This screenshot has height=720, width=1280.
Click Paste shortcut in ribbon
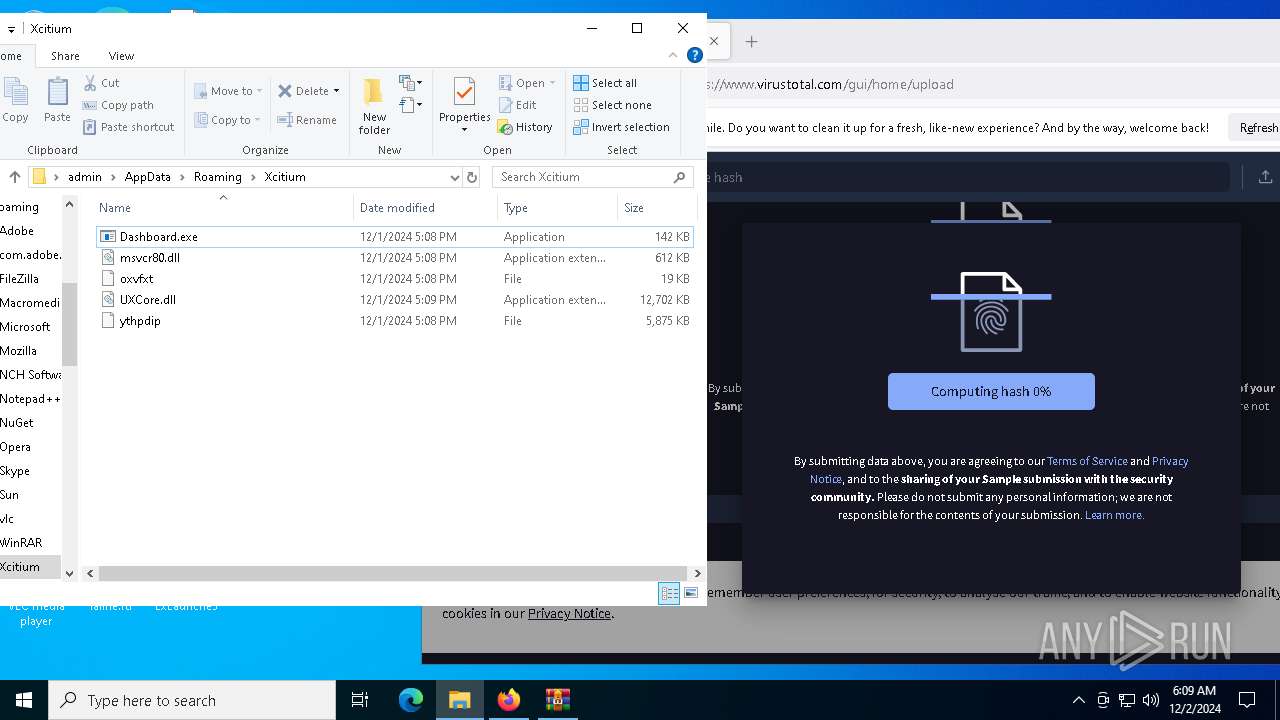[x=129, y=127]
